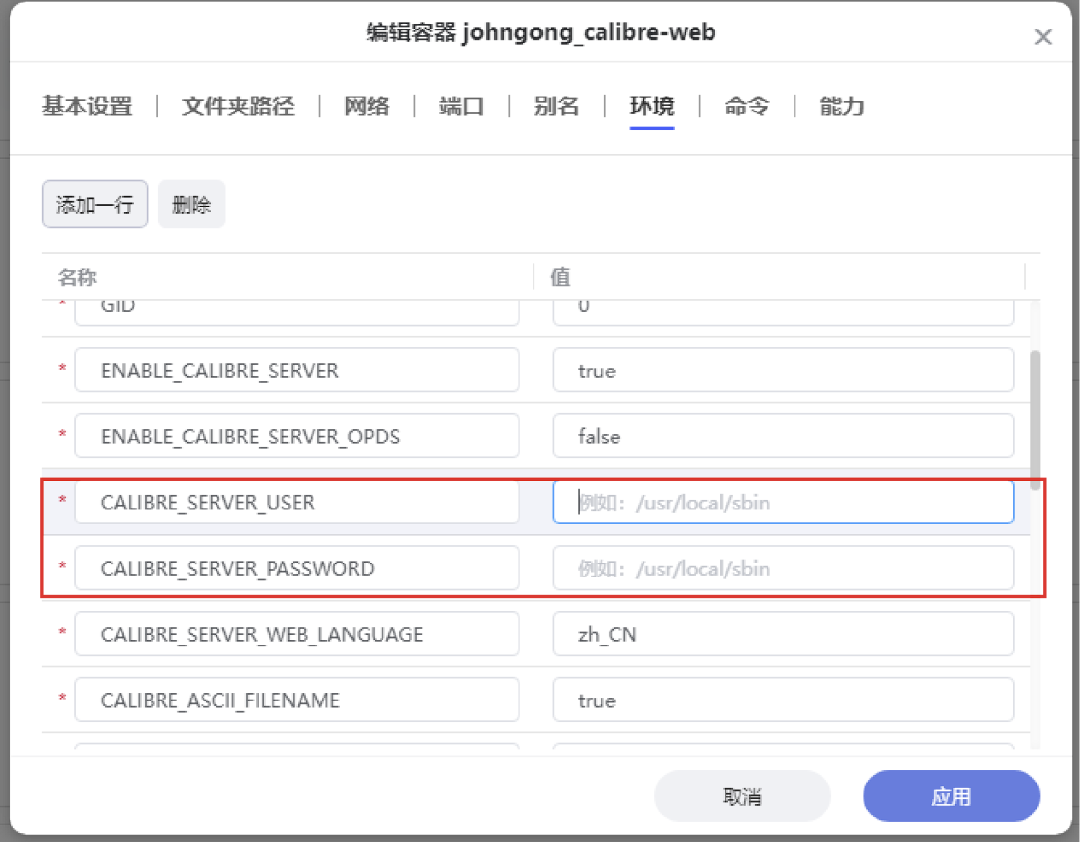Close the container edit dialog with X
The image size is (1080, 842).
(1043, 37)
